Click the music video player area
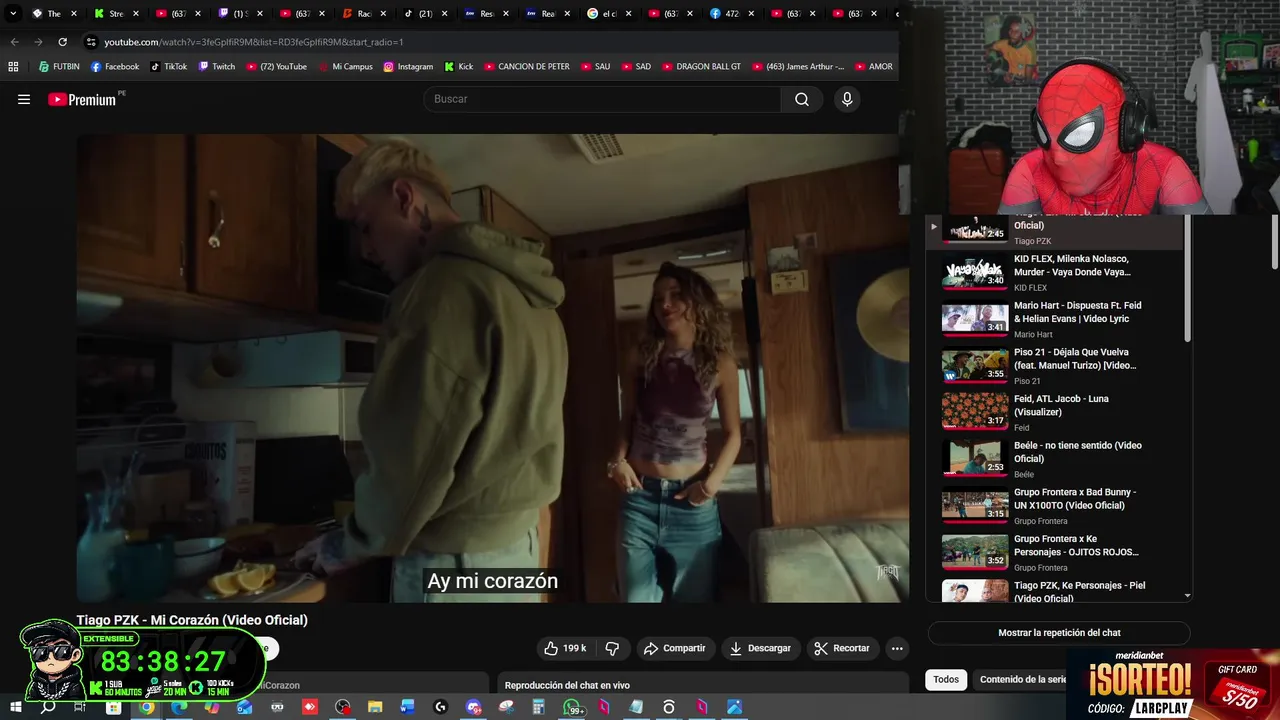The width and height of the screenshot is (1280, 720). (x=492, y=368)
